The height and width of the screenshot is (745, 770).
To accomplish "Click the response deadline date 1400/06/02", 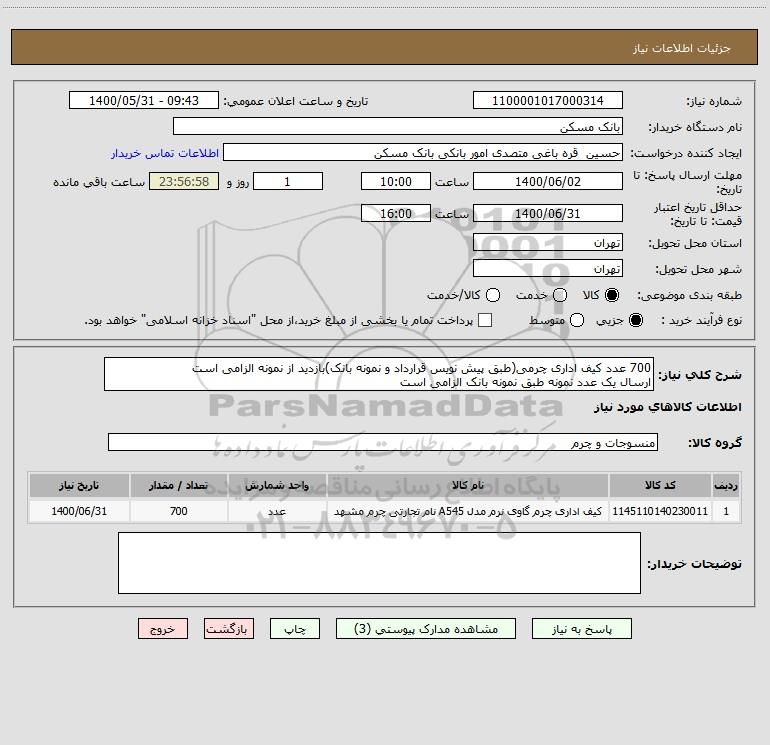I will click(x=548, y=181).
